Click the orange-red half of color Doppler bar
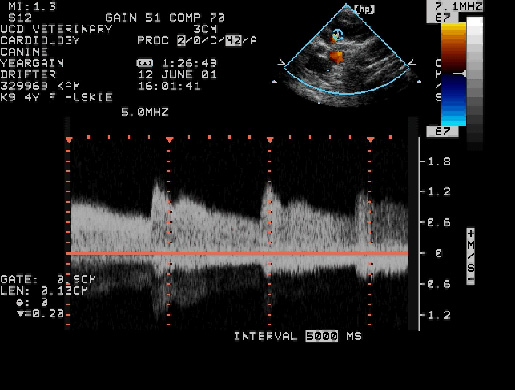 (x=453, y=48)
